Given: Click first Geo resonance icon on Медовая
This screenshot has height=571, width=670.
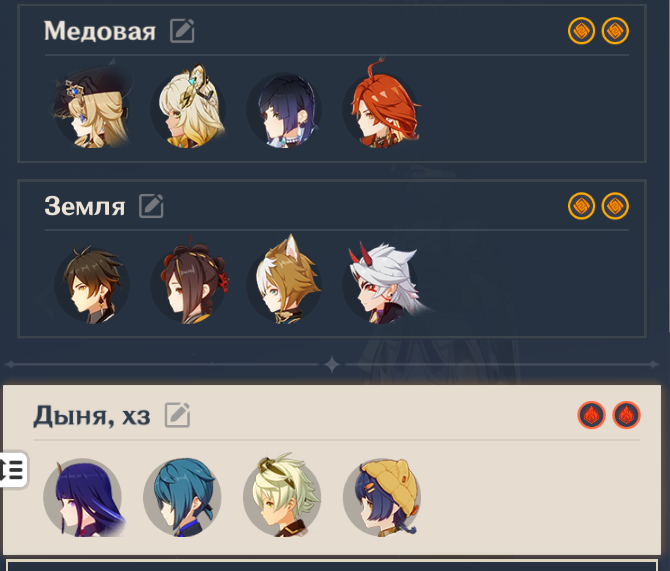Looking at the screenshot, I should [581, 31].
